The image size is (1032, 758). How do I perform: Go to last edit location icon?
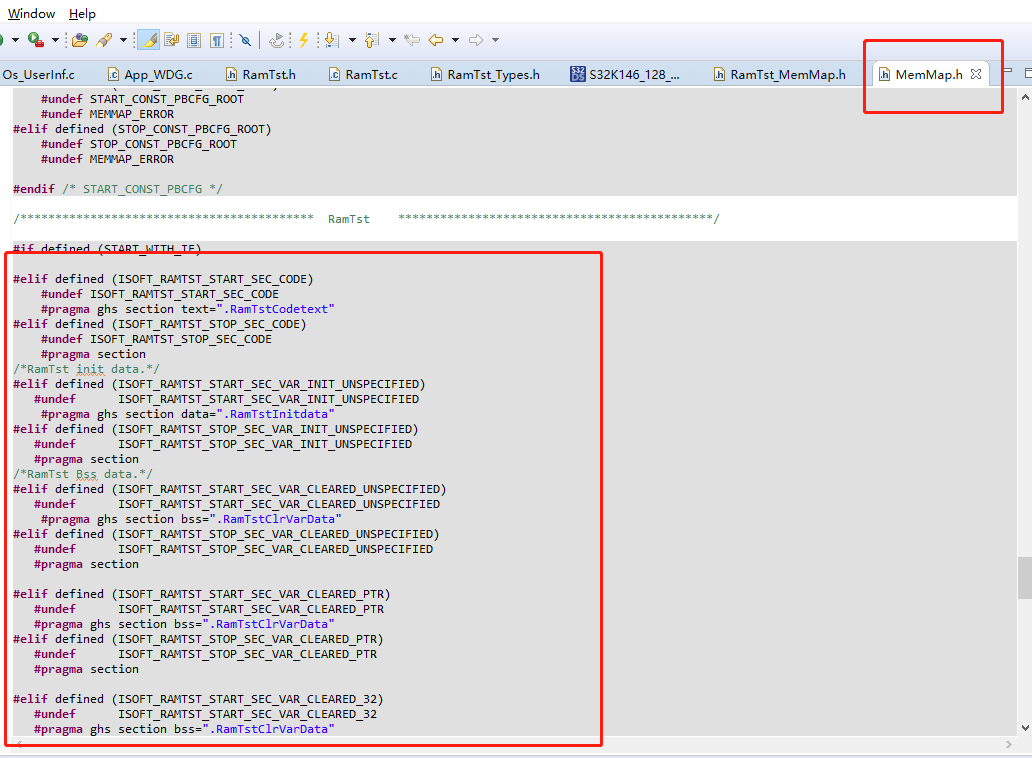412,40
